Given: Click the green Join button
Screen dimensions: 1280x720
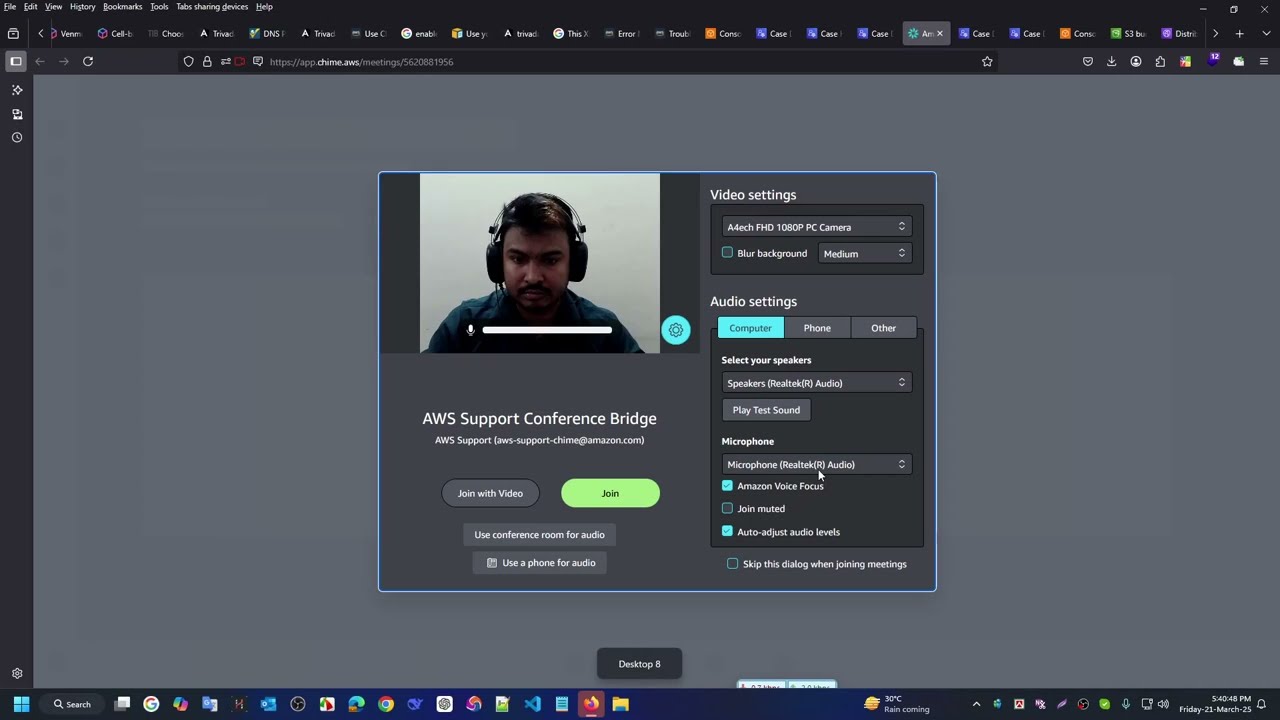Looking at the screenshot, I should point(610,493).
